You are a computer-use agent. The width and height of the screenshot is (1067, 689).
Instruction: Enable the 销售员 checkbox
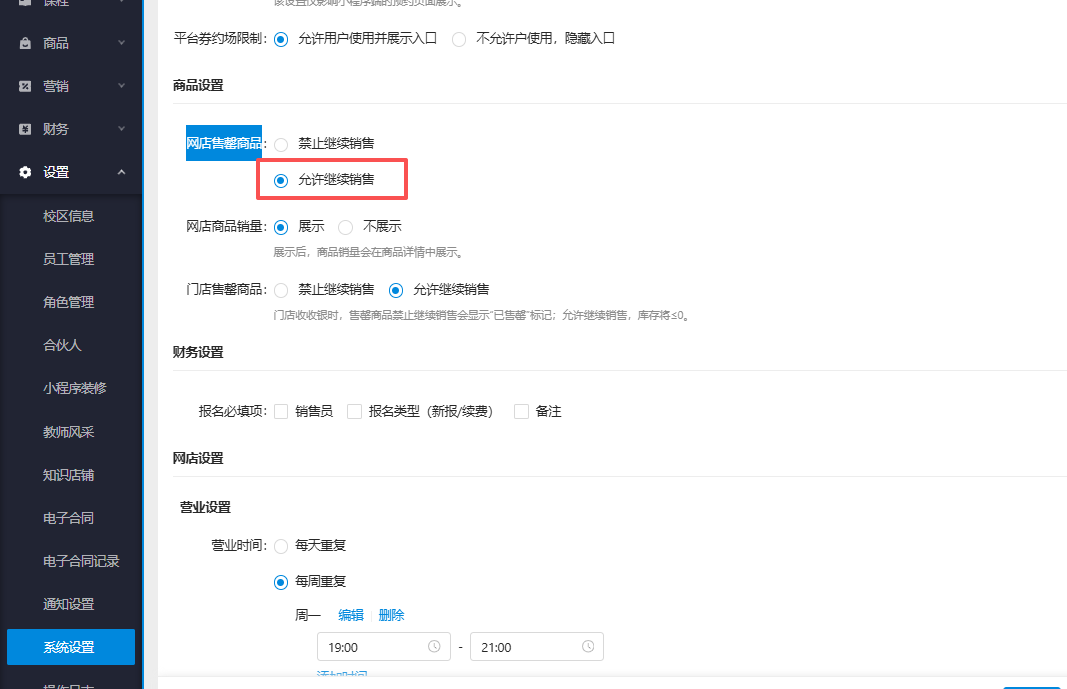click(281, 411)
